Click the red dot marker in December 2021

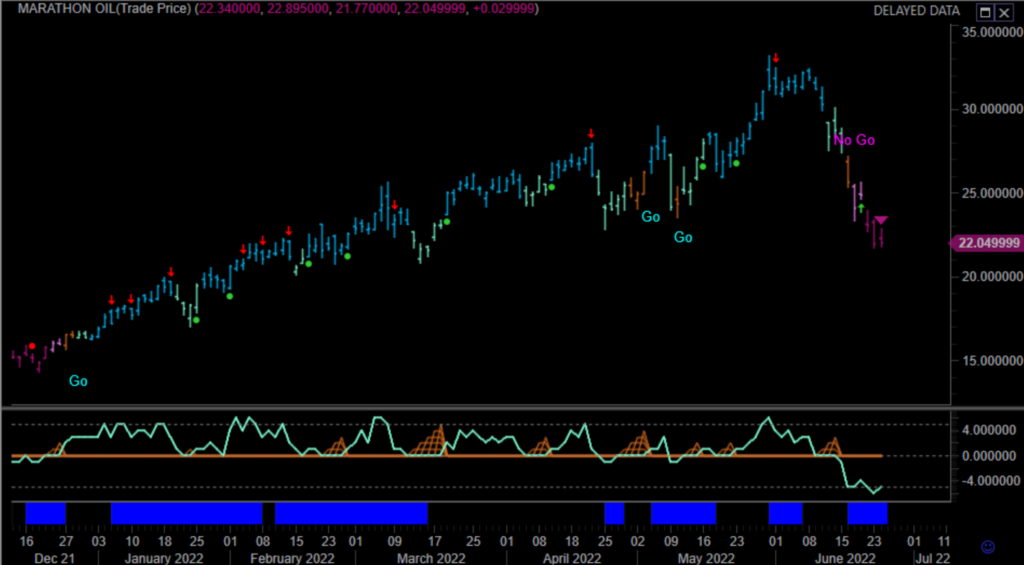click(x=31, y=346)
